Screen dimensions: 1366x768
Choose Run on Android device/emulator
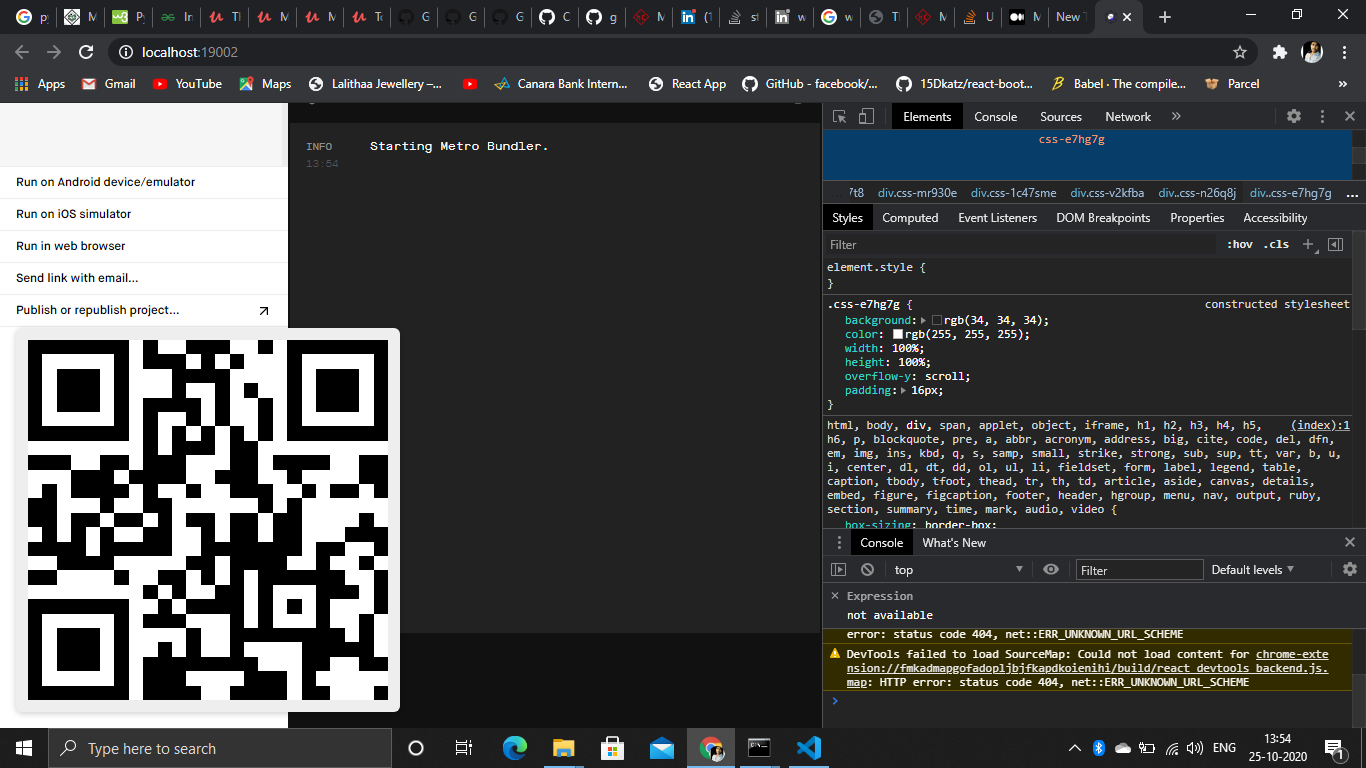click(144, 182)
